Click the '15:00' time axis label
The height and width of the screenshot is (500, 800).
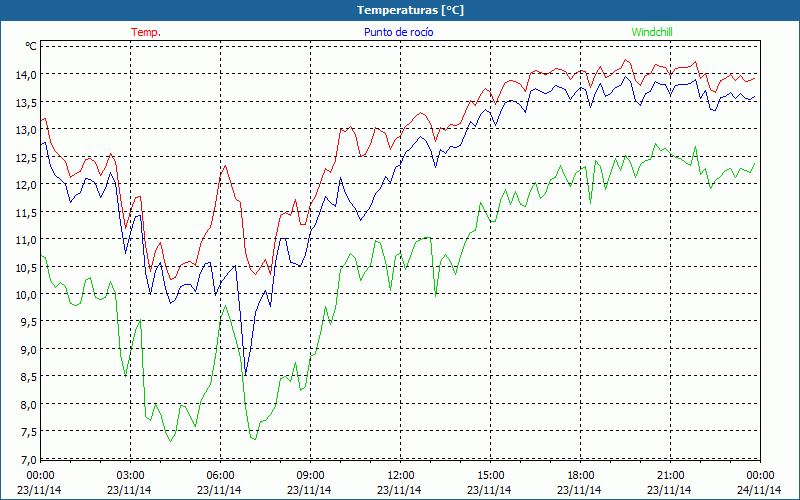[490, 476]
